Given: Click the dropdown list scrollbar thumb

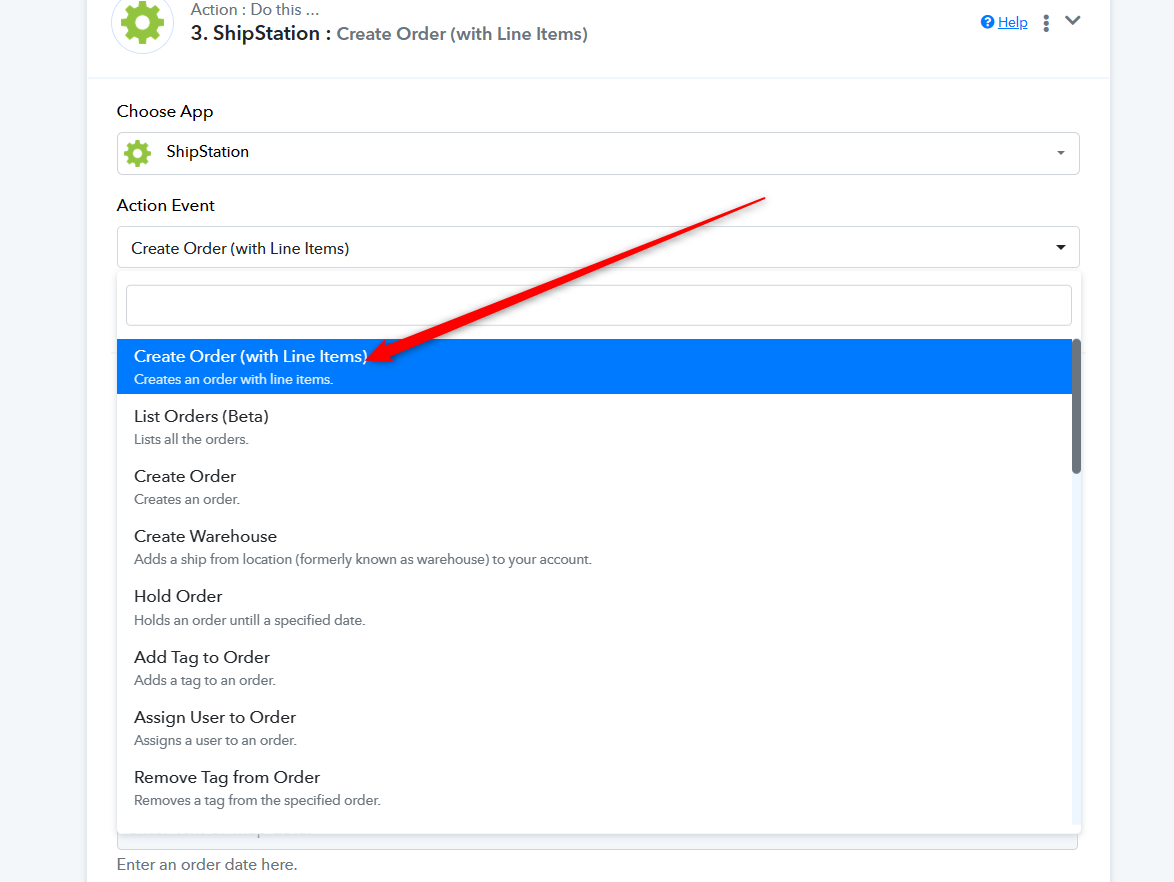Looking at the screenshot, I should click(x=1076, y=407).
